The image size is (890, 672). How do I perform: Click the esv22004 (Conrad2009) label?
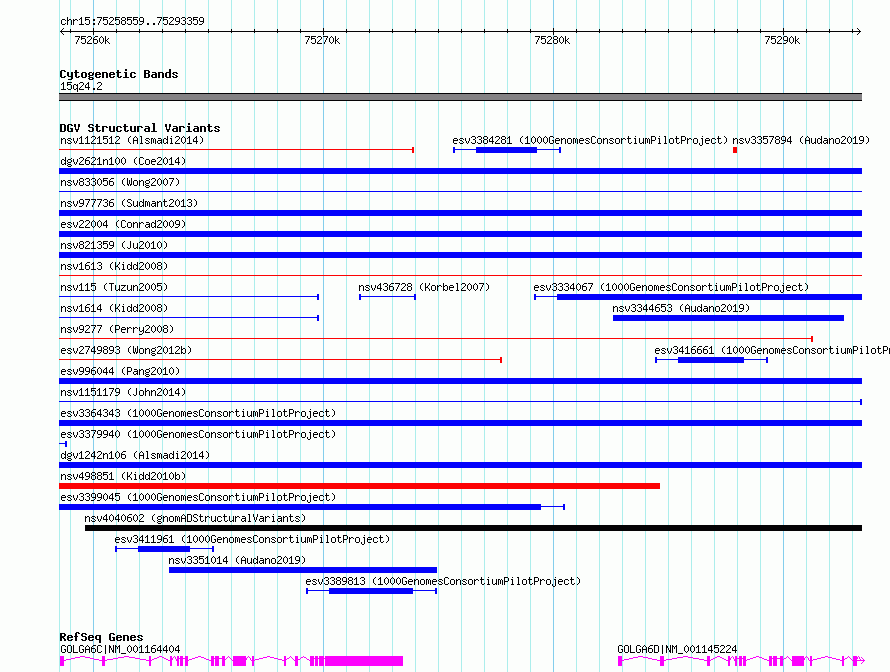pyautogui.click(x=123, y=224)
